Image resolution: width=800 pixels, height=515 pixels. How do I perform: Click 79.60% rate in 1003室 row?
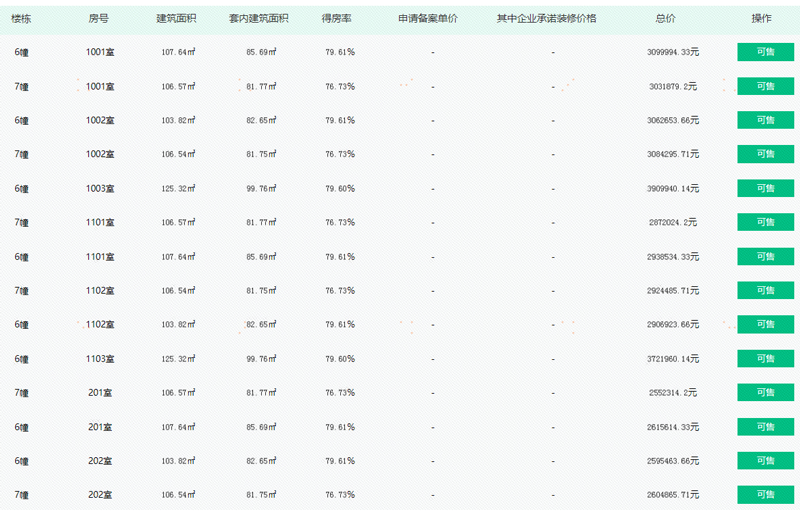340,188
